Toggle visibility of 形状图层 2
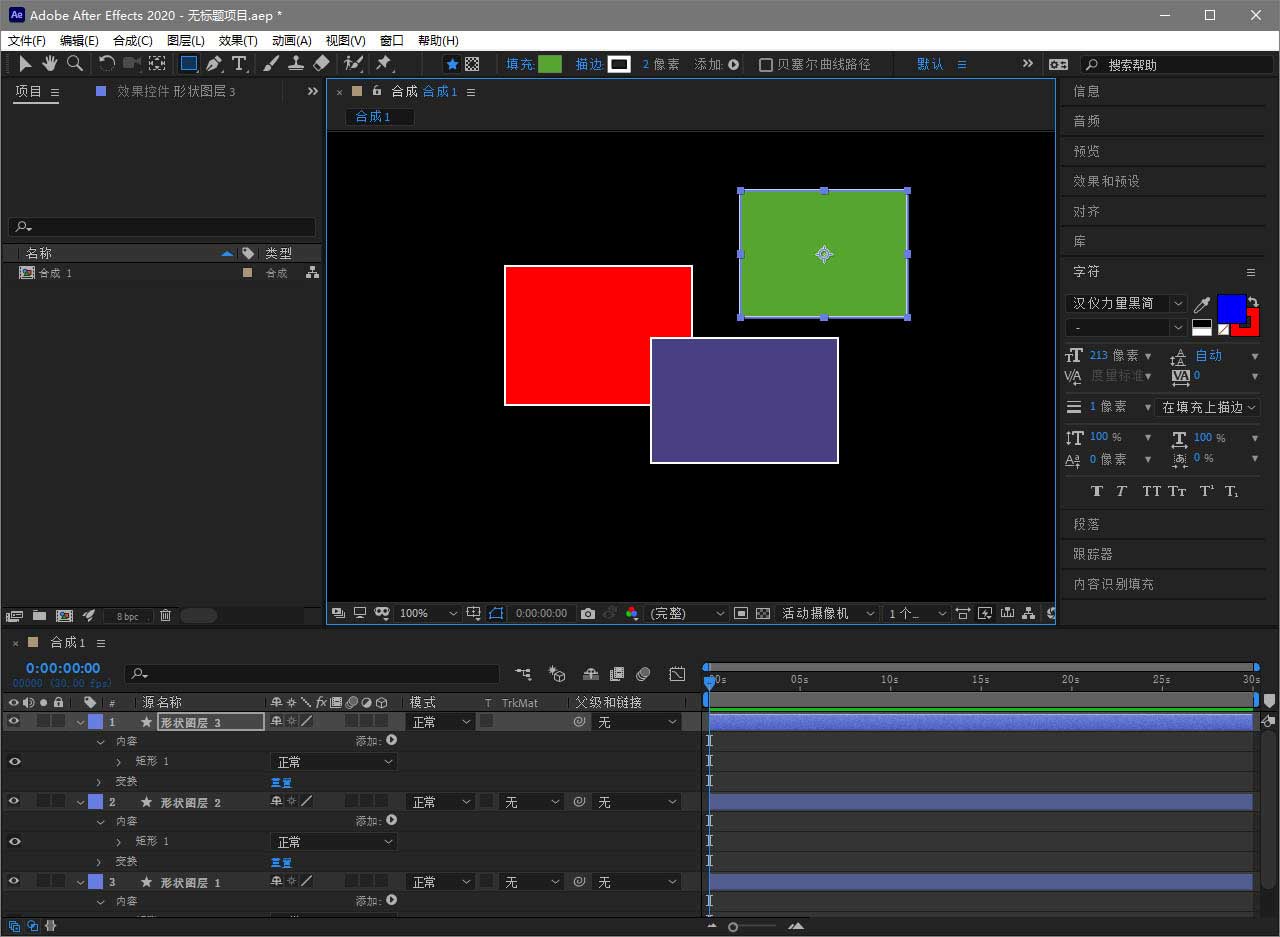Image resolution: width=1280 pixels, height=937 pixels. pyautogui.click(x=14, y=801)
